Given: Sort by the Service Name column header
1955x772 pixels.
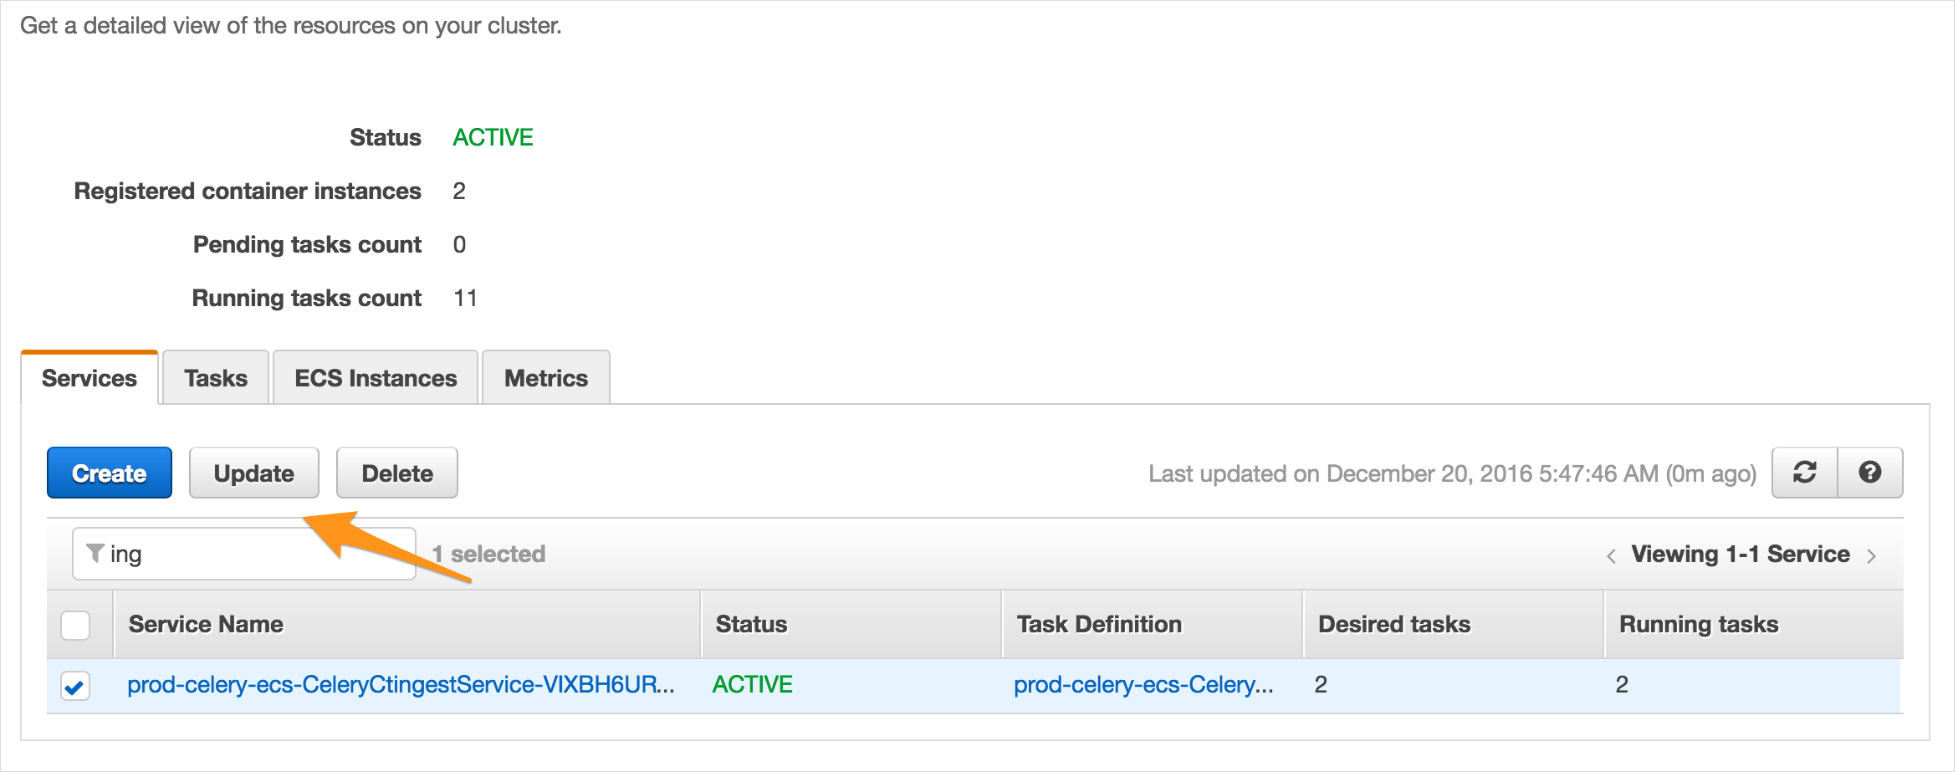Looking at the screenshot, I should point(206,624).
